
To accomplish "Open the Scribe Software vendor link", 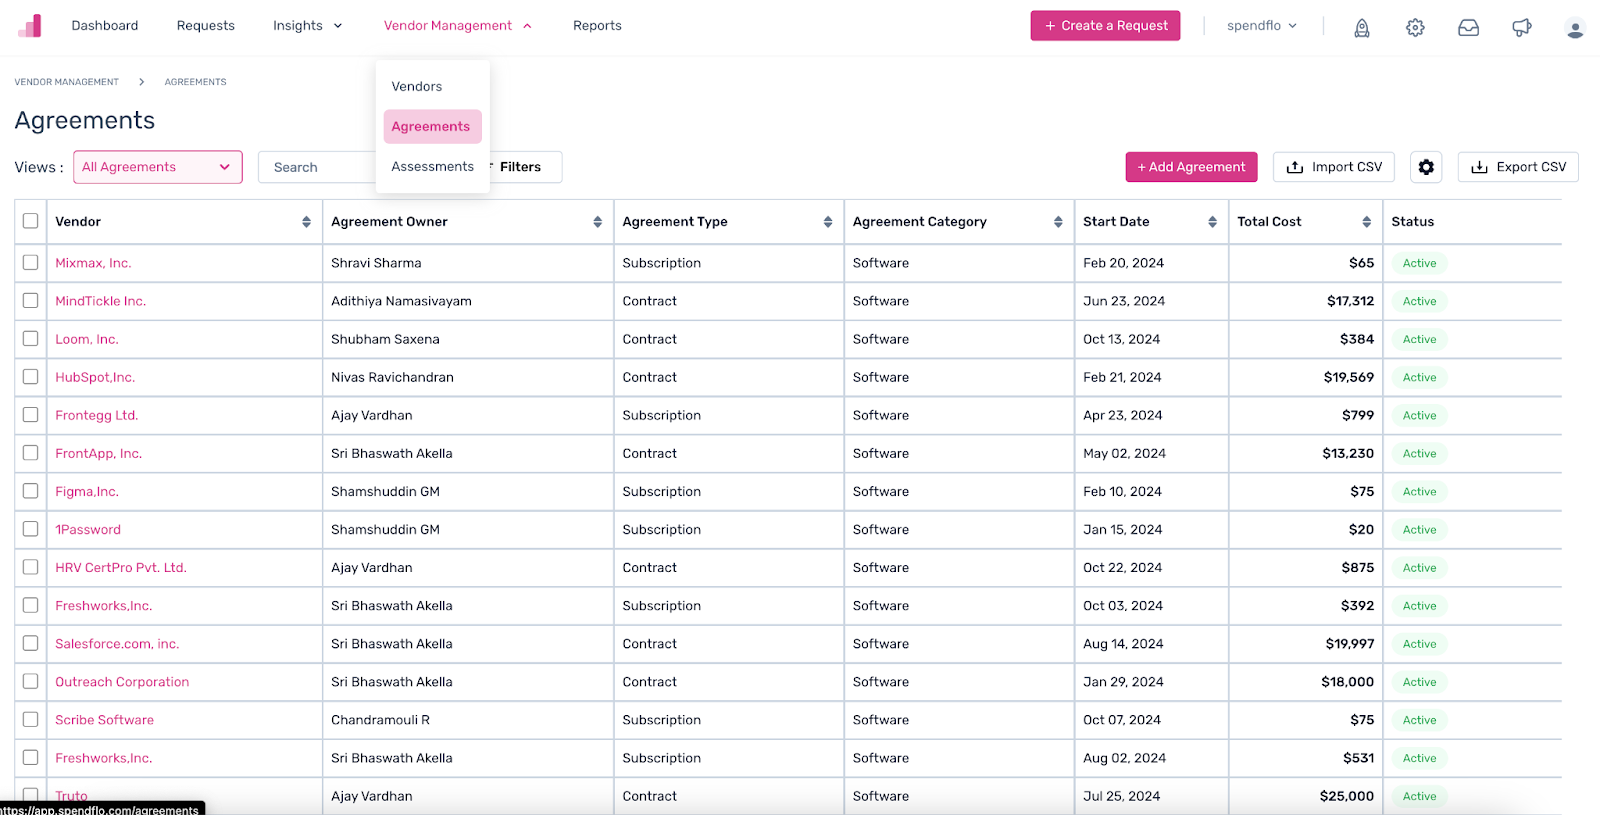I will [x=105, y=720].
